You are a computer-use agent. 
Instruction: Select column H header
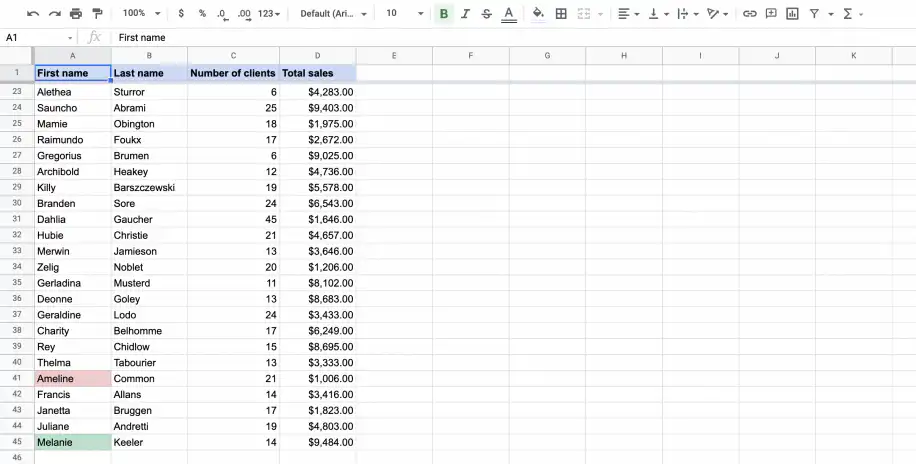click(x=623, y=56)
